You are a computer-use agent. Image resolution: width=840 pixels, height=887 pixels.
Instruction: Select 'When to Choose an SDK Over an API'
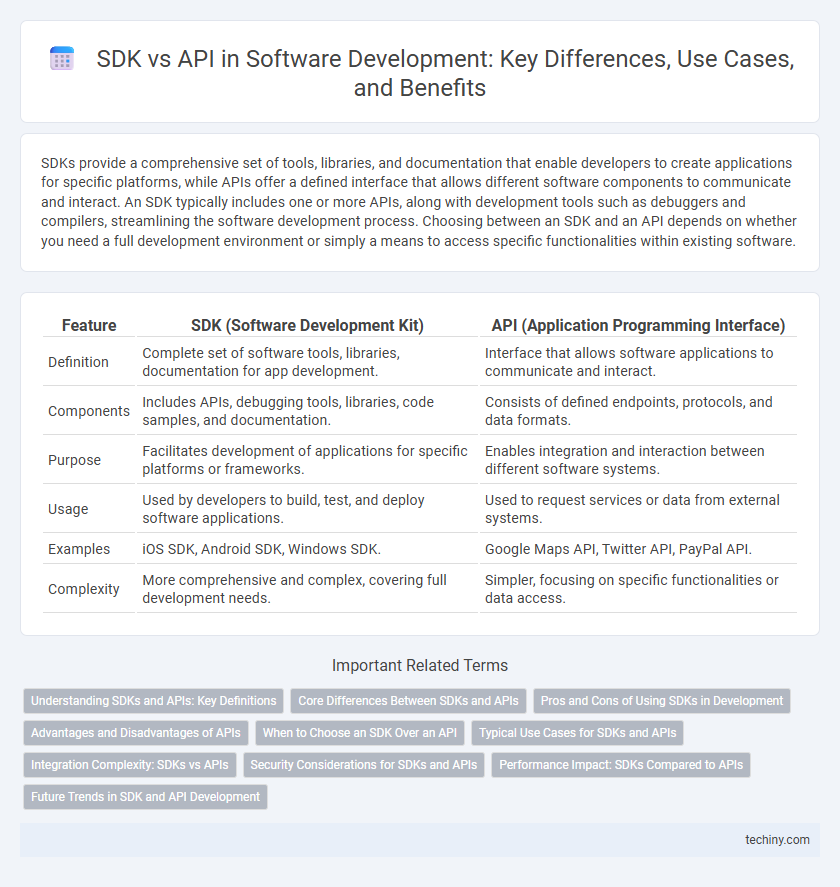coord(360,733)
